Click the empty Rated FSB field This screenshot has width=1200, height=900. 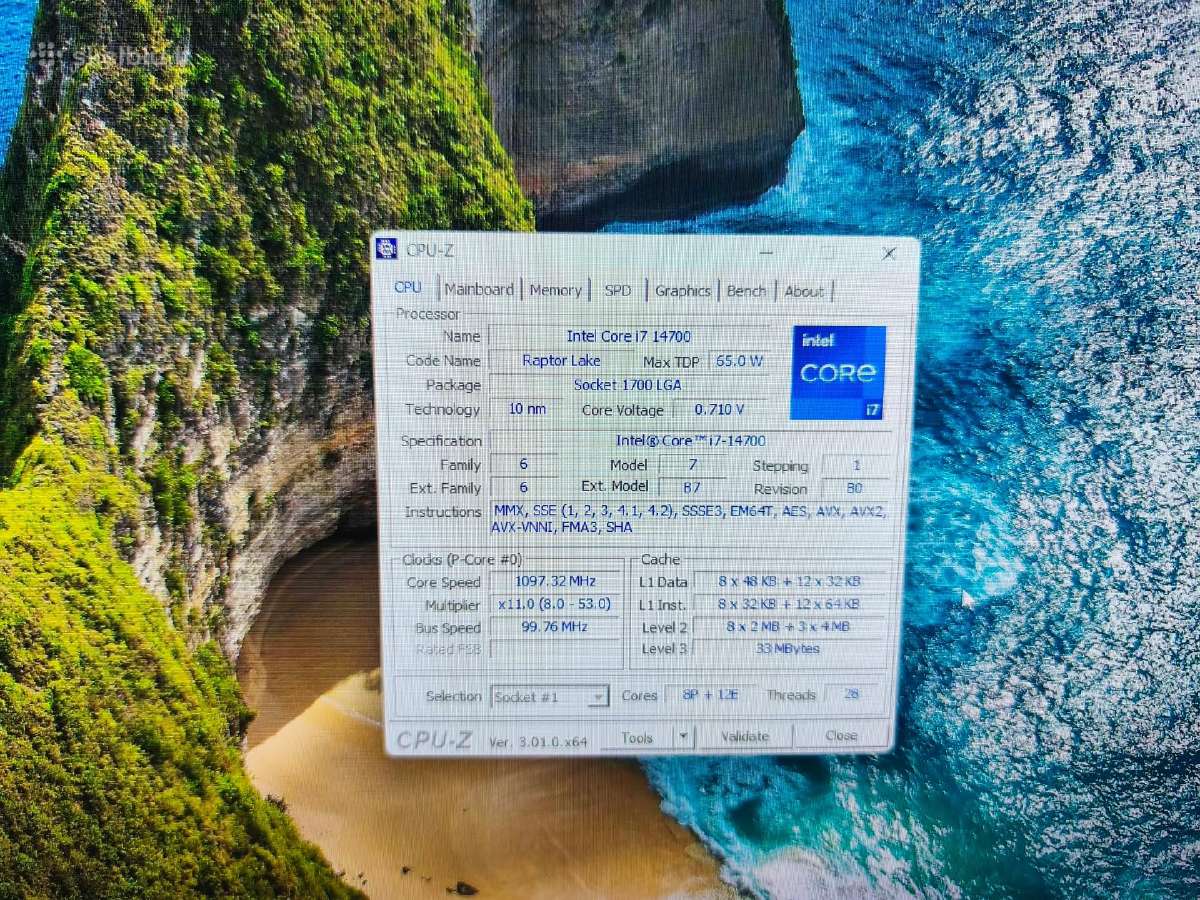(555, 650)
